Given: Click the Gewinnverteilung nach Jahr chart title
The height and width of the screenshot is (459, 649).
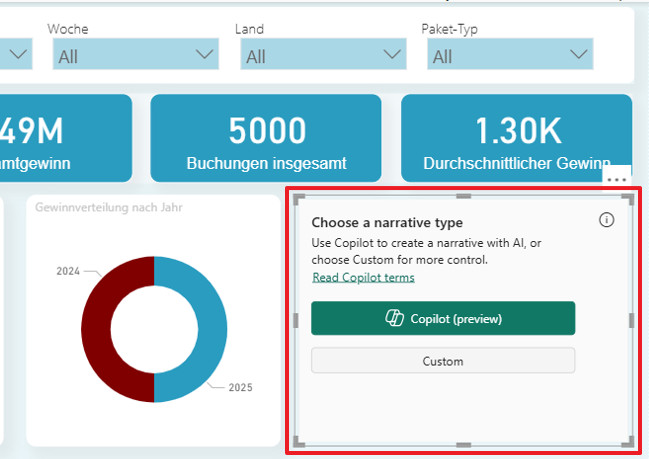Looking at the screenshot, I should point(108,207).
